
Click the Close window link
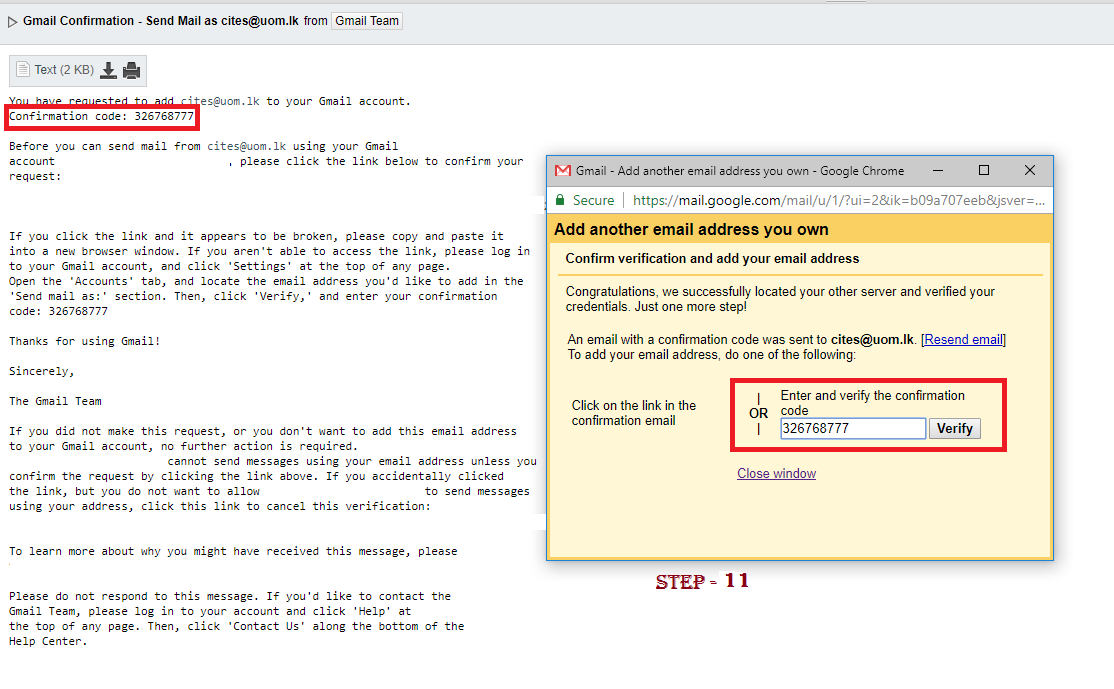click(x=776, y=474)
